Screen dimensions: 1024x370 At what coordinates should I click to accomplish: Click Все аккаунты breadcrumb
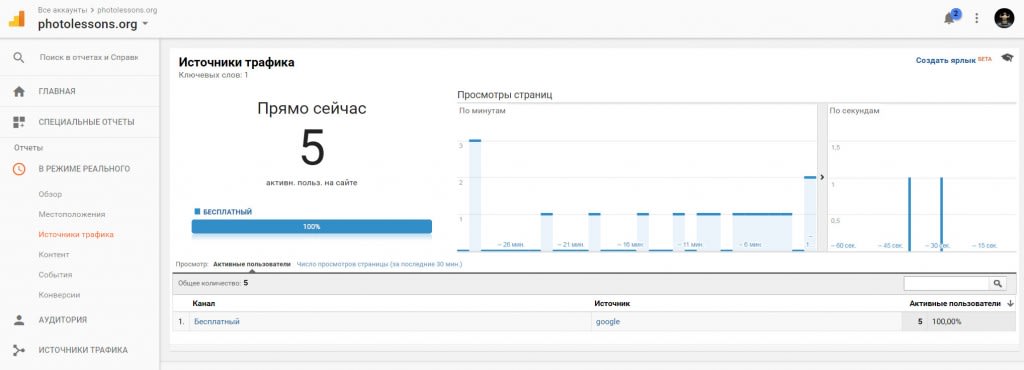[62, 10]
